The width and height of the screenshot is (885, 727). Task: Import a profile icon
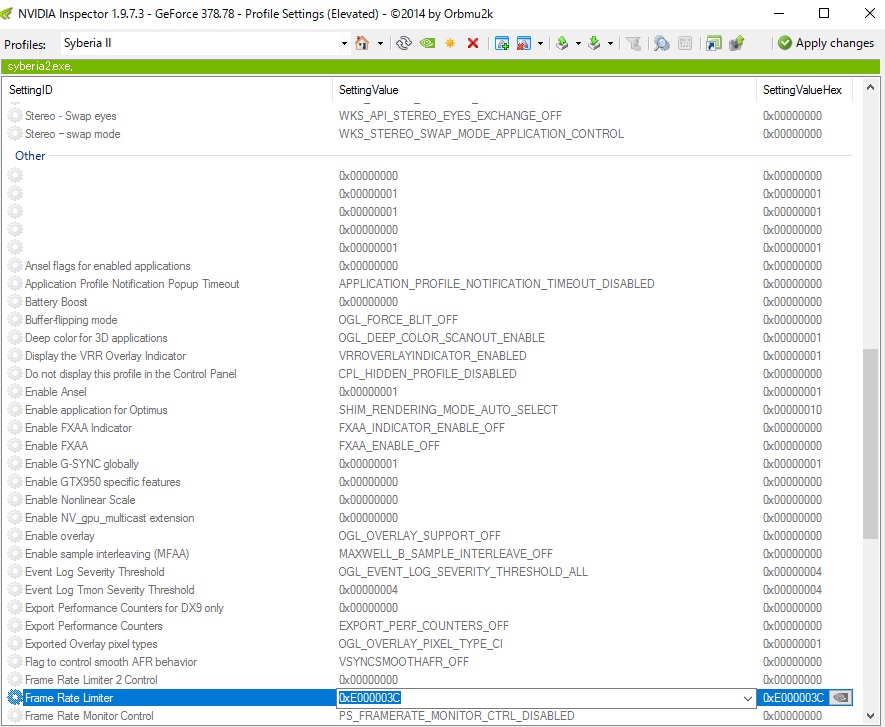tap(594, 43)
